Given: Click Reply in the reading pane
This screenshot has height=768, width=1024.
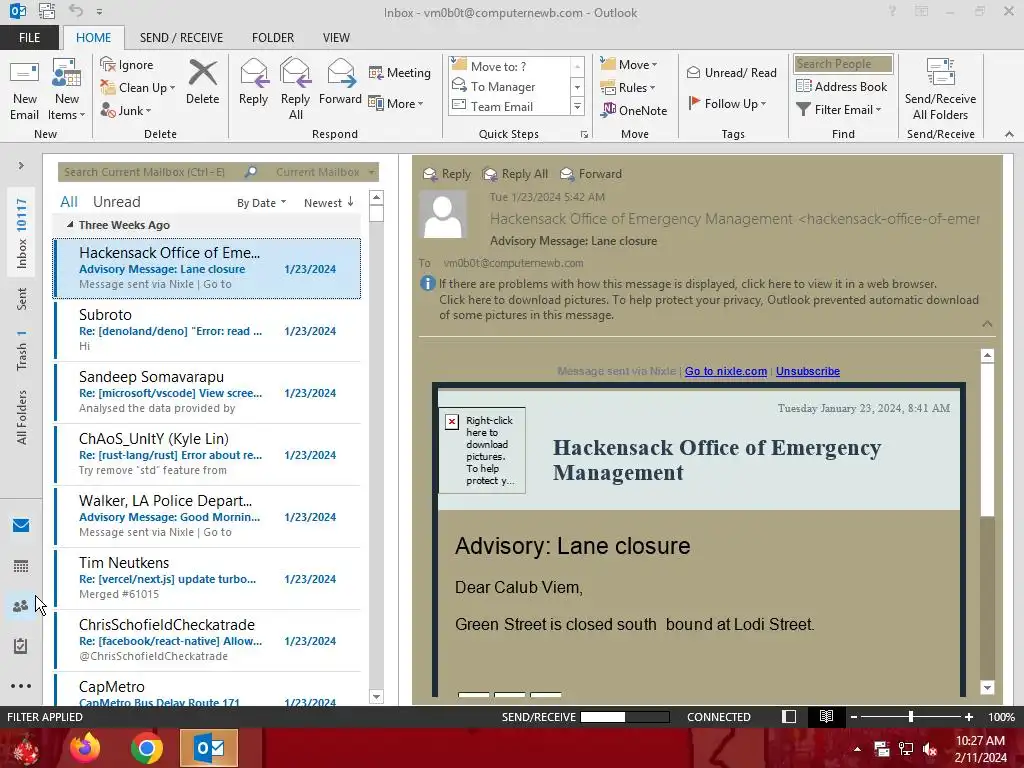Looking at the screenshot, I should pyautogui.click(x=447, y=174).
